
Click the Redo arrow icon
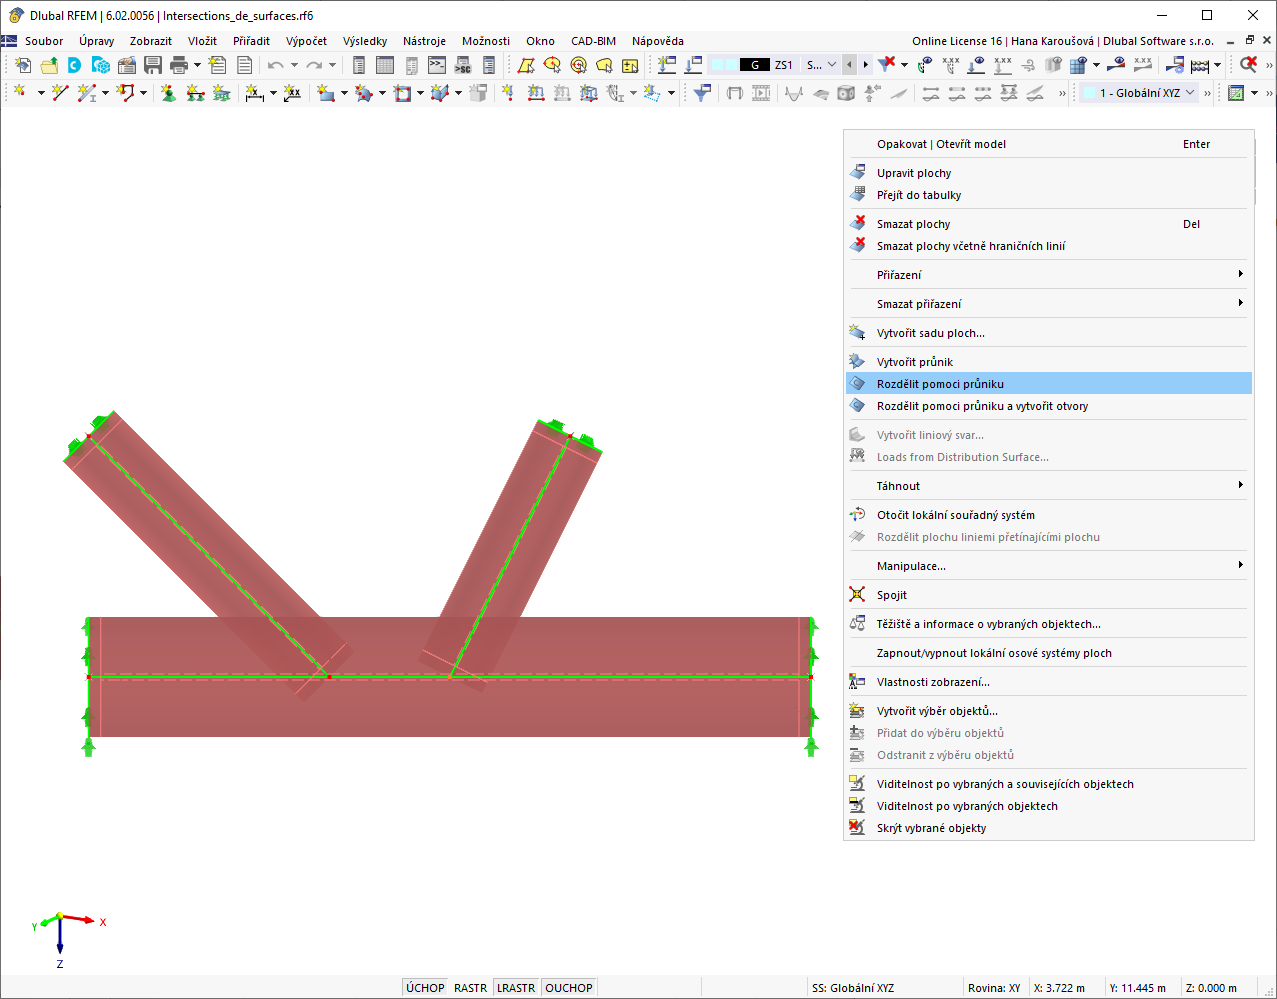[314, 65]
